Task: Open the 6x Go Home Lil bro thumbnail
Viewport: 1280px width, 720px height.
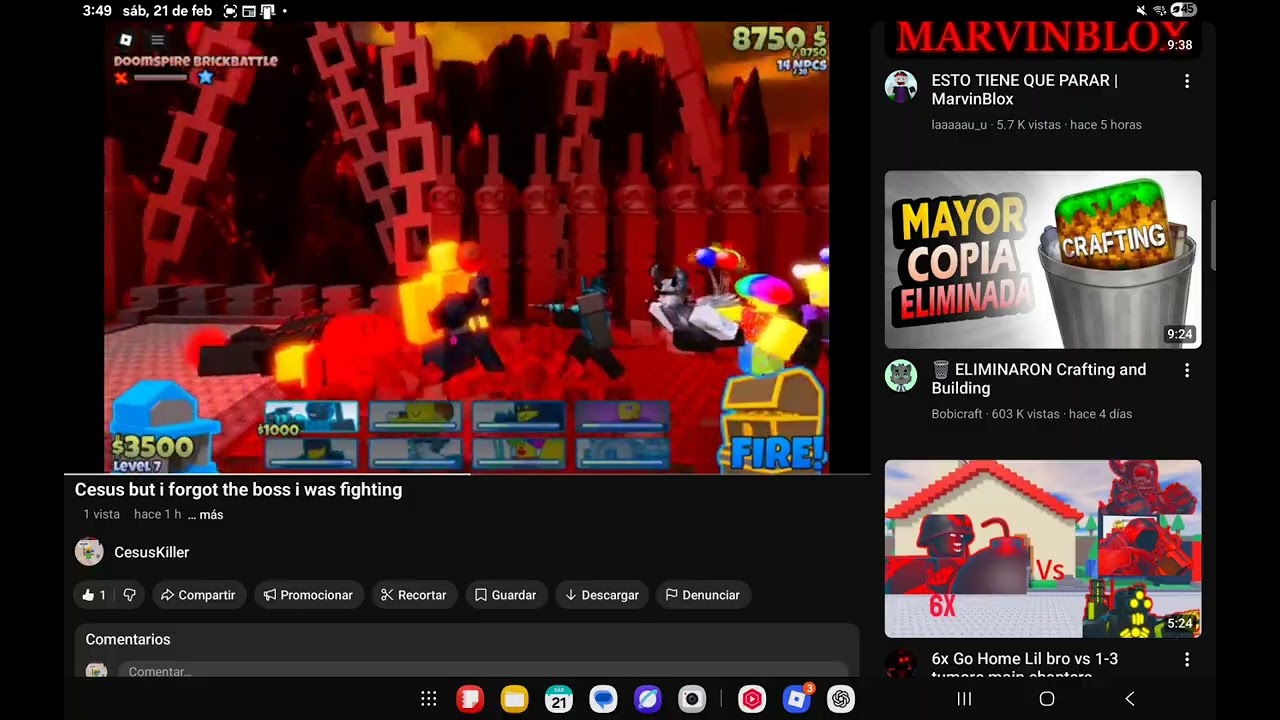Action: click(1043, 549)
